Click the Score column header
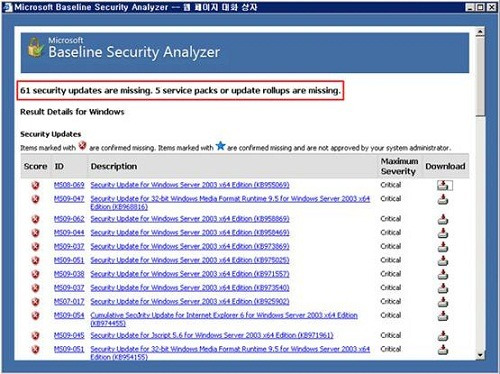Viewport: 500px width, 374px height. point(35,166)
